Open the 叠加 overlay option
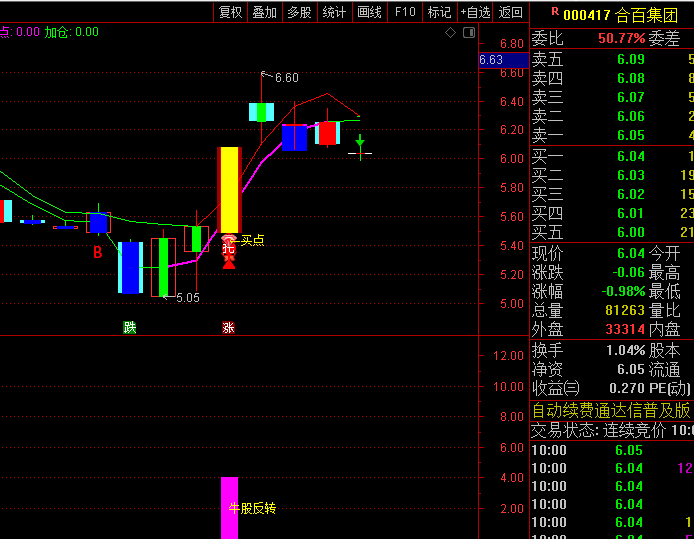The height and width of the screenshot is (539, 694). 265,12
